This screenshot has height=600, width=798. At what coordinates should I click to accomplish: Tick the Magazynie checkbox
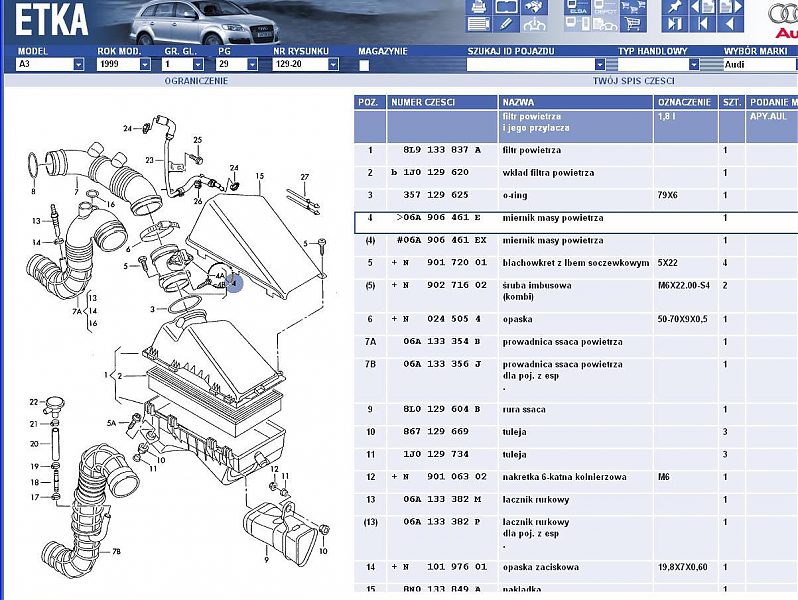364,65
